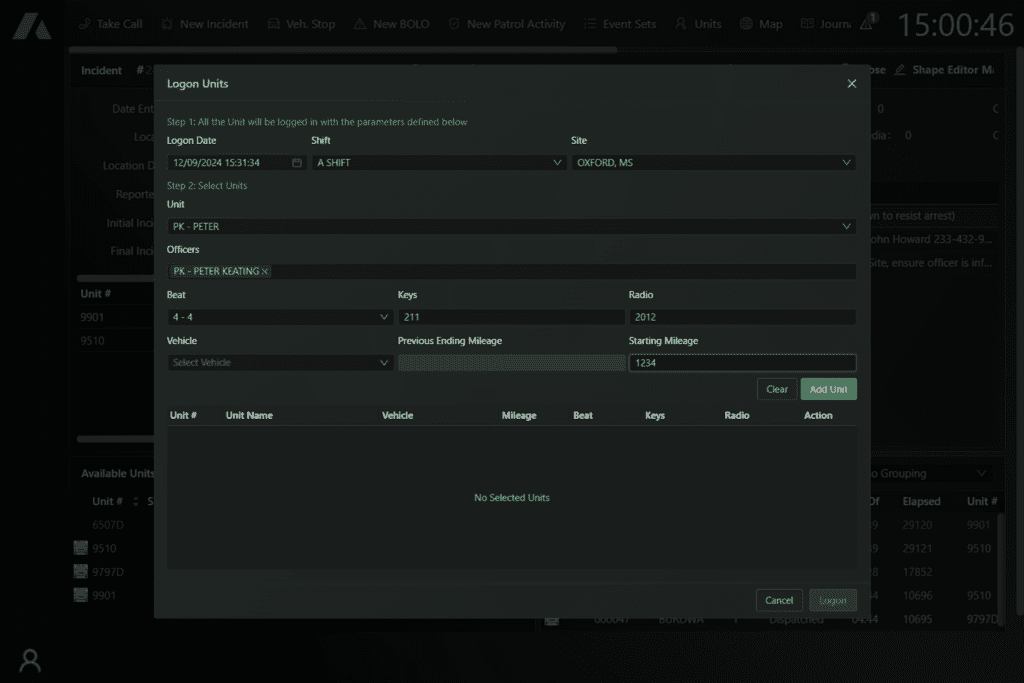Click the unit status icon beside 9797D
Image resolution: width=1024 pixels, height=683 pixels.
81,571
